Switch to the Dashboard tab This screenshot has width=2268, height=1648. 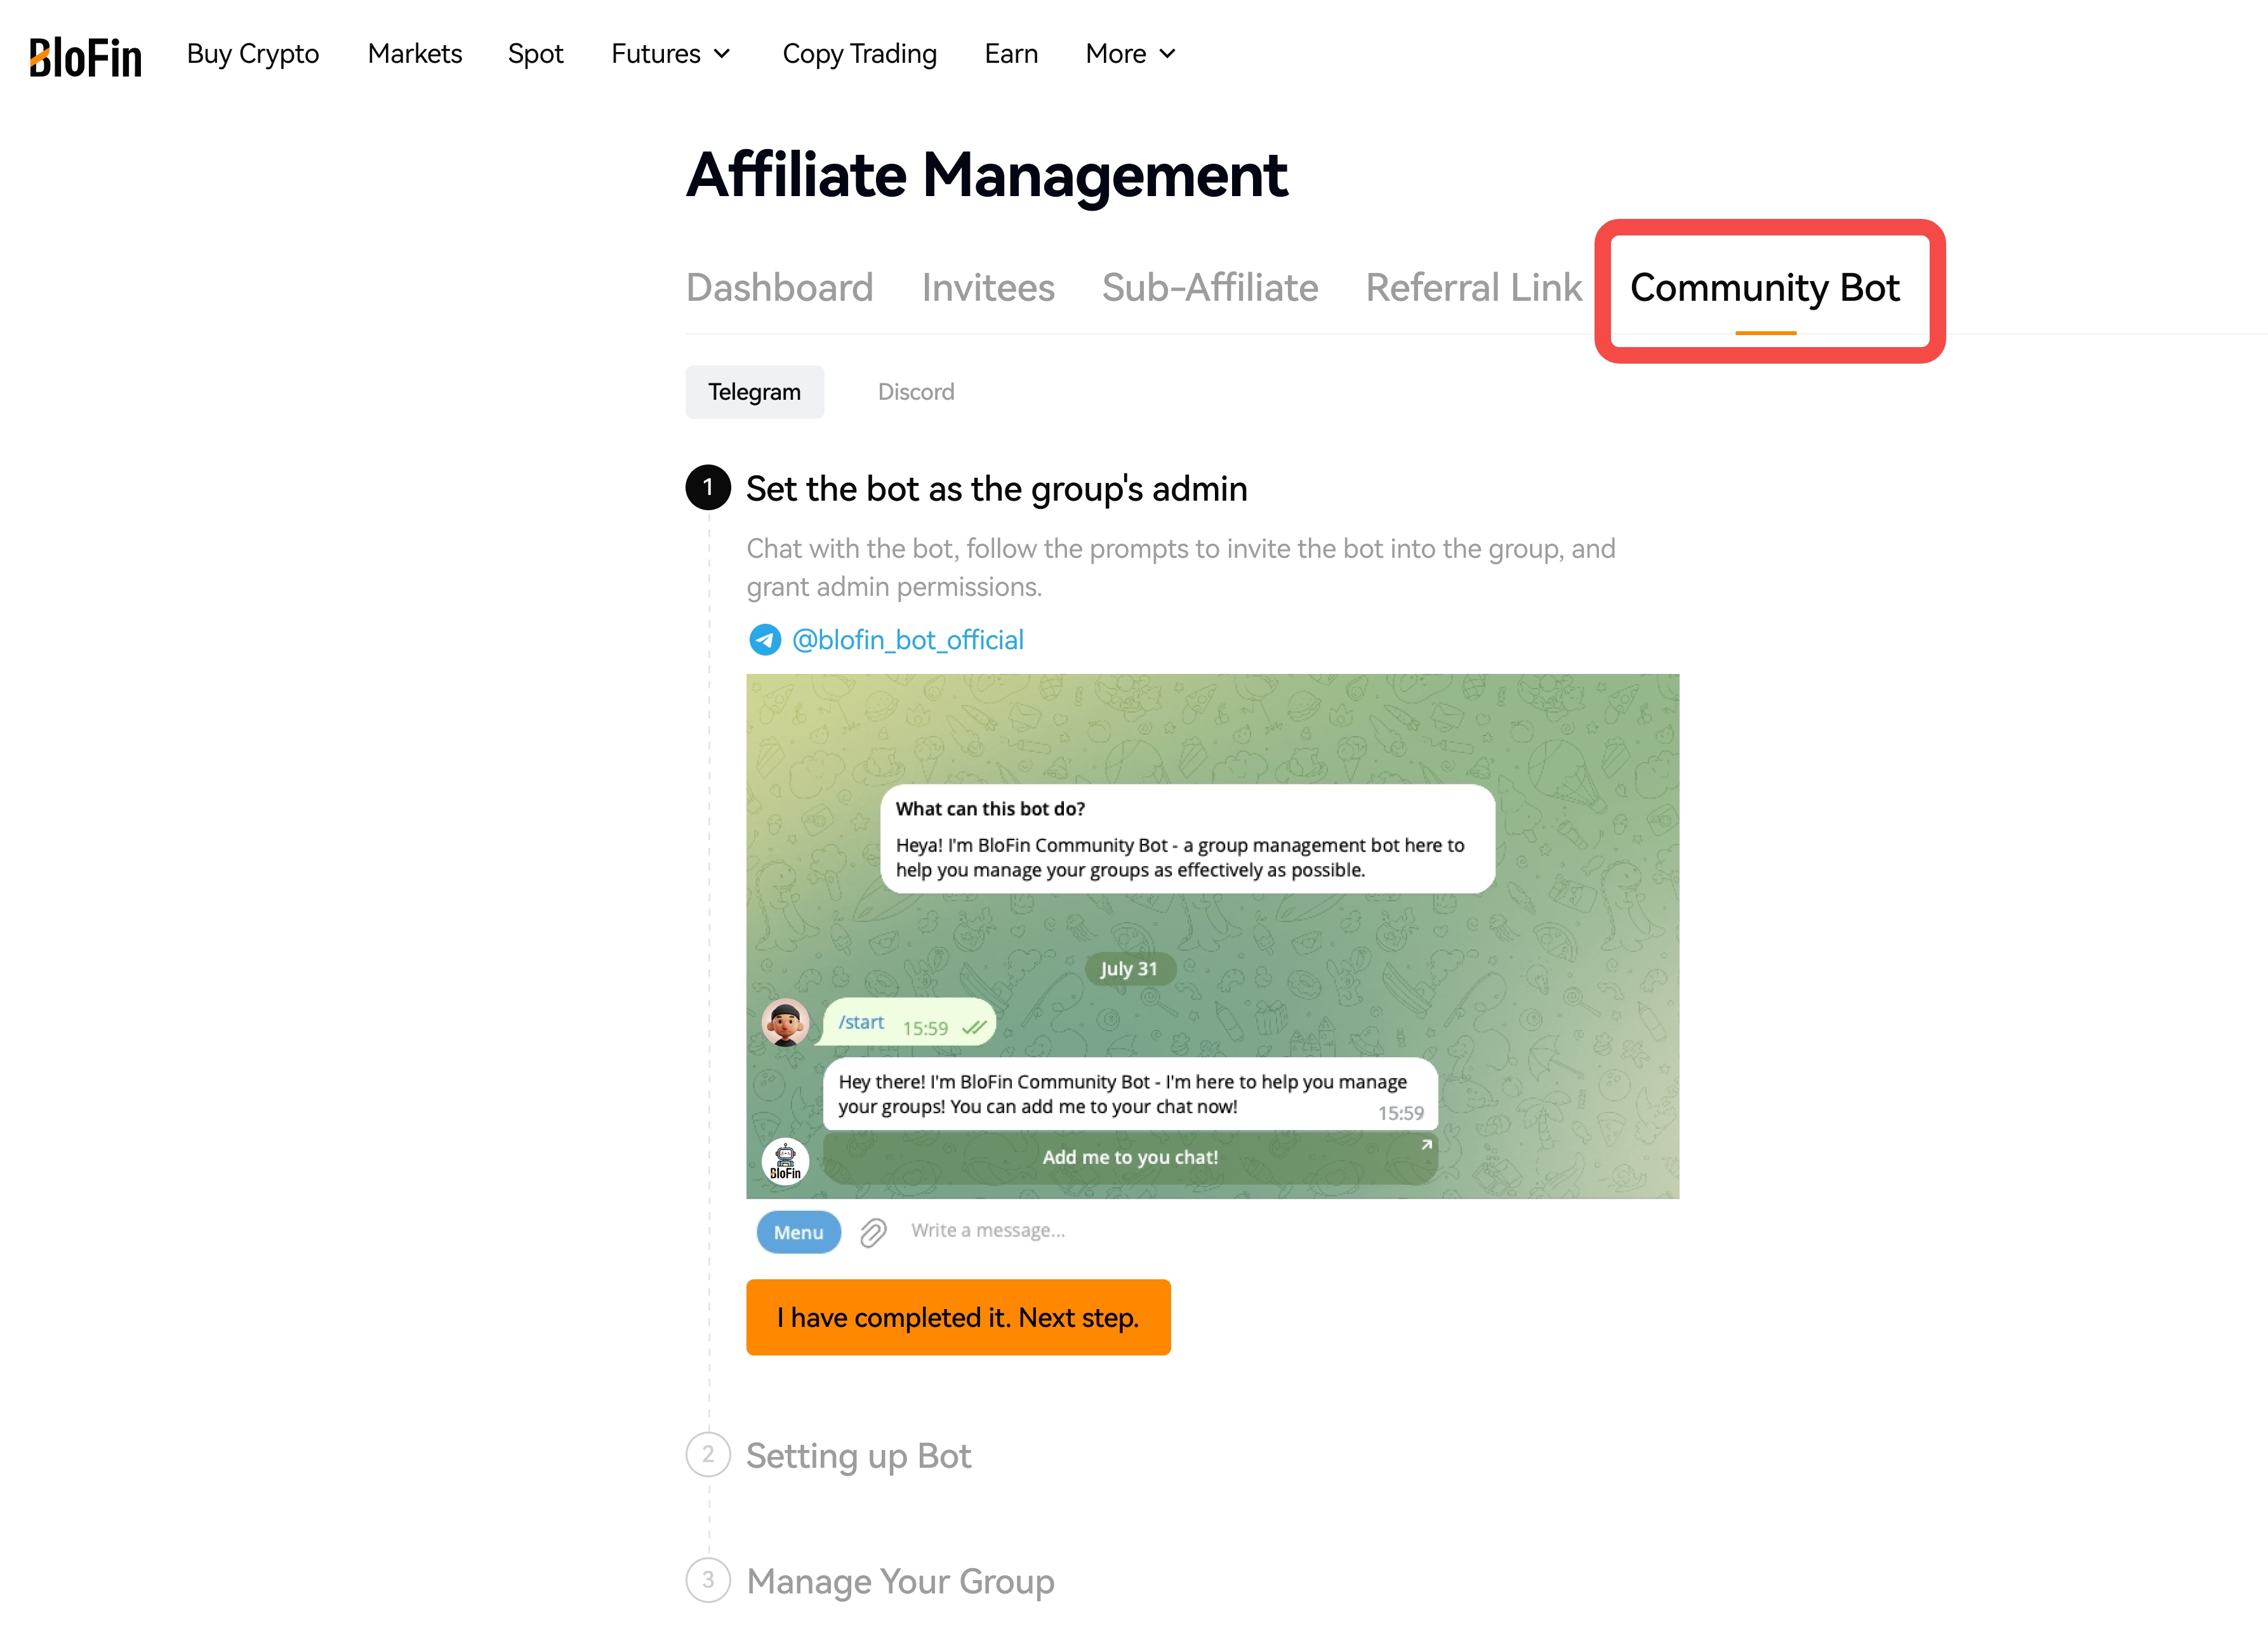click(779, 288)
